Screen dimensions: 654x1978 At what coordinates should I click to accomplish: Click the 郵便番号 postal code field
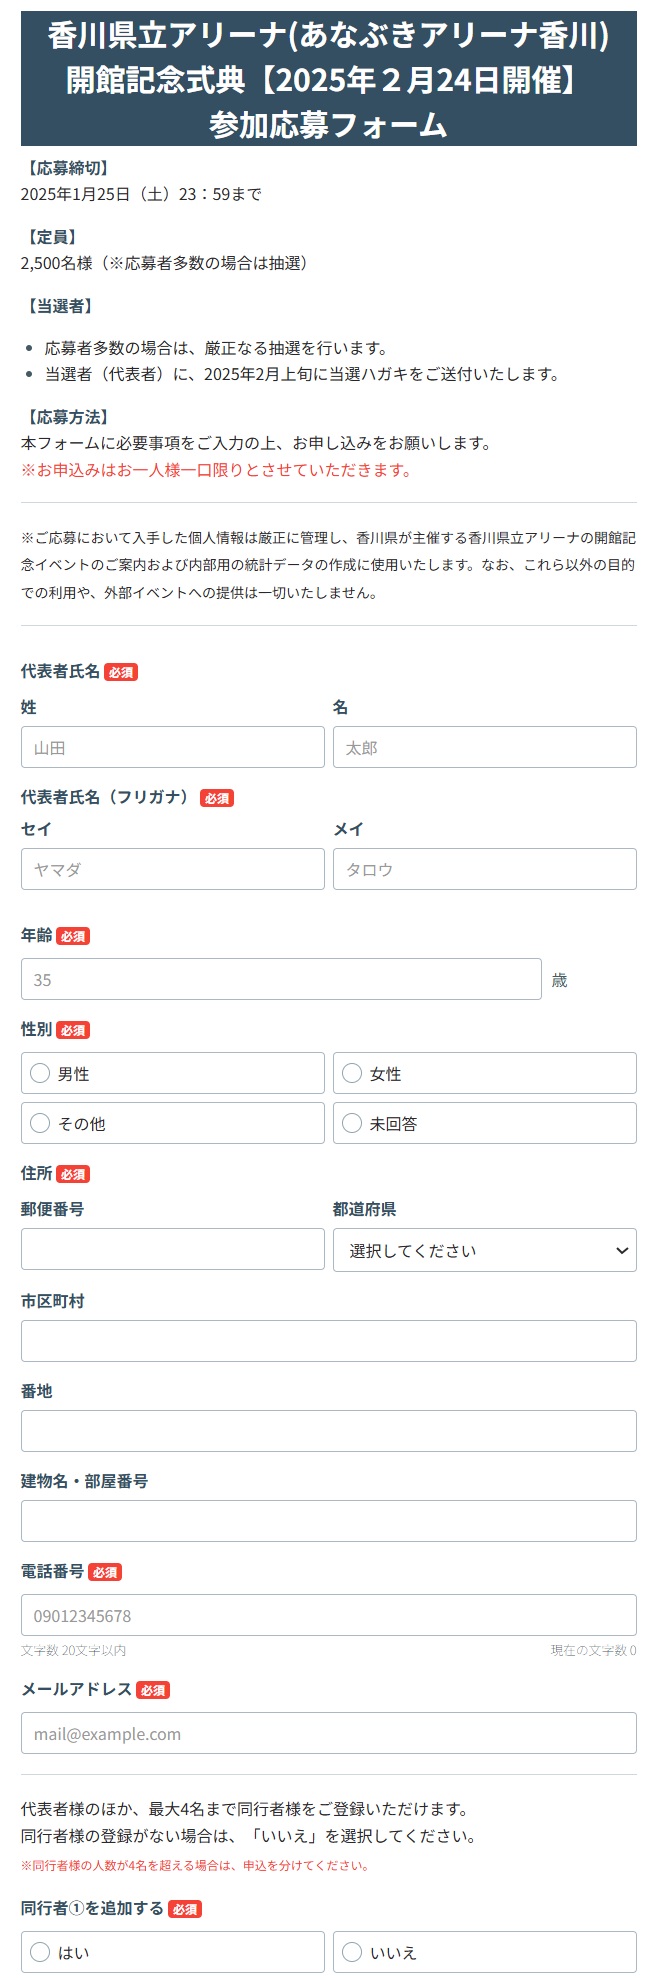(173, 1249)
